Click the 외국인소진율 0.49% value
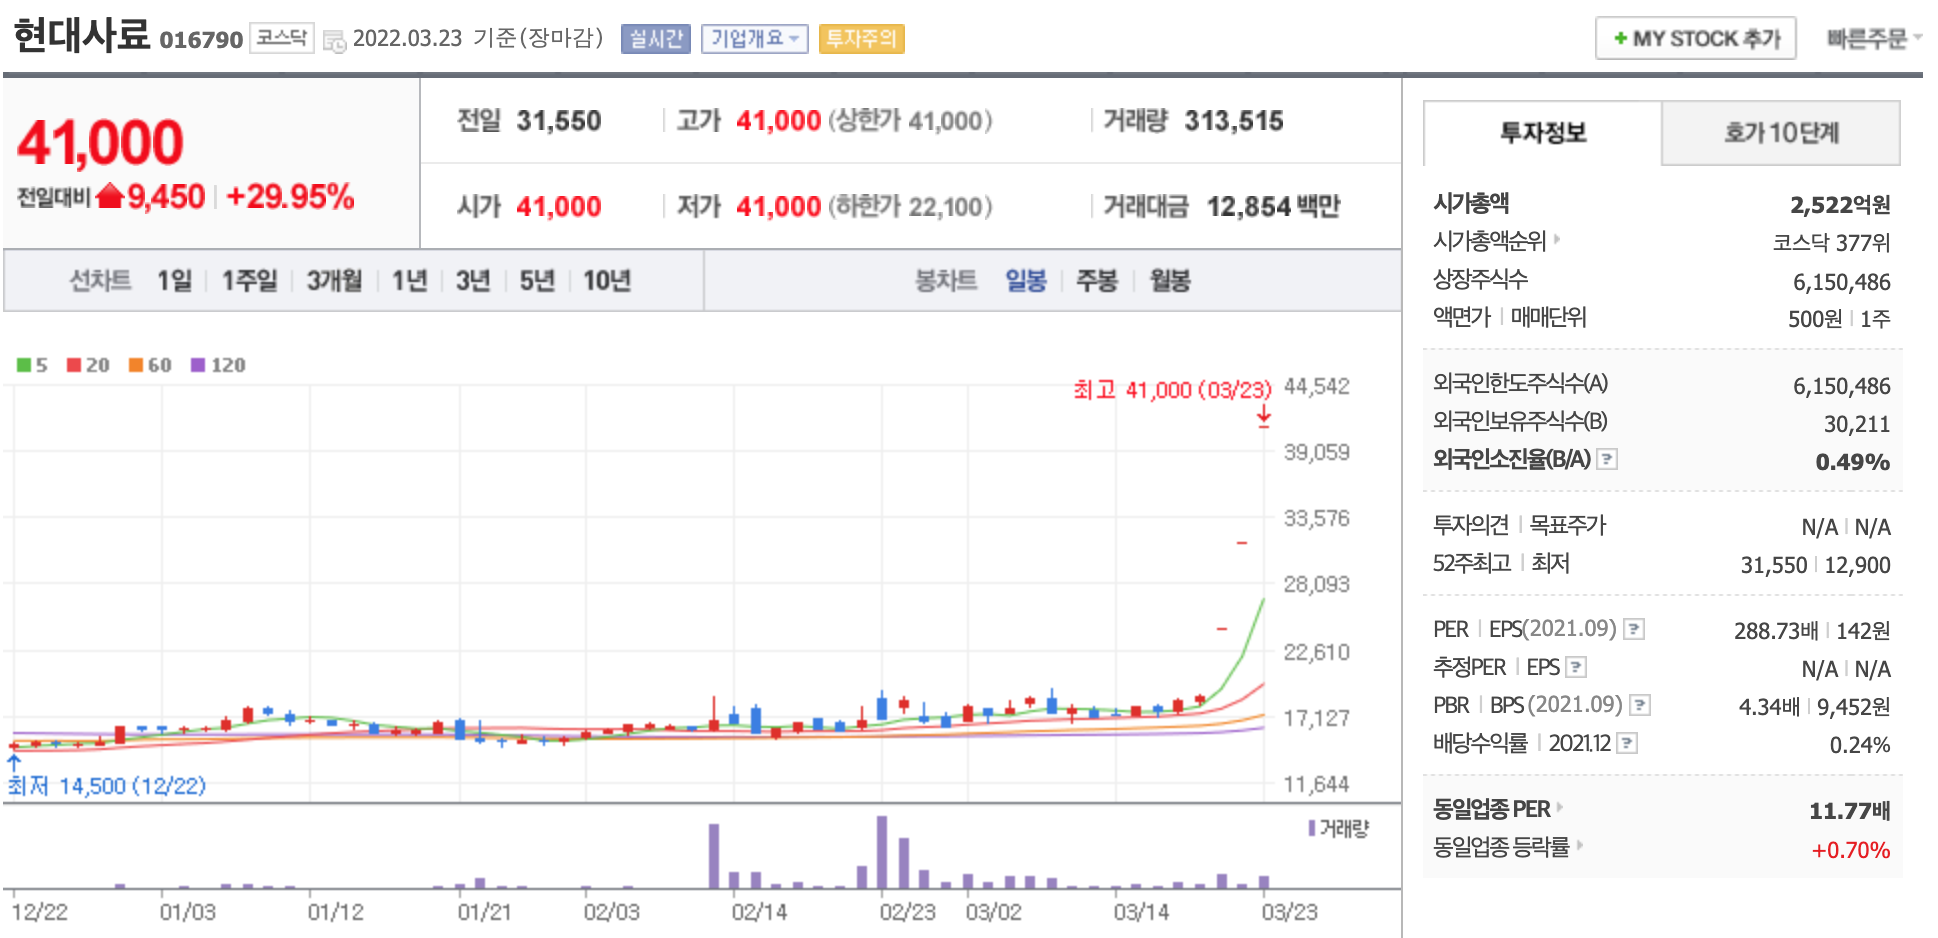Viewport: 1938px width, 938px height. pos(1853,462)
